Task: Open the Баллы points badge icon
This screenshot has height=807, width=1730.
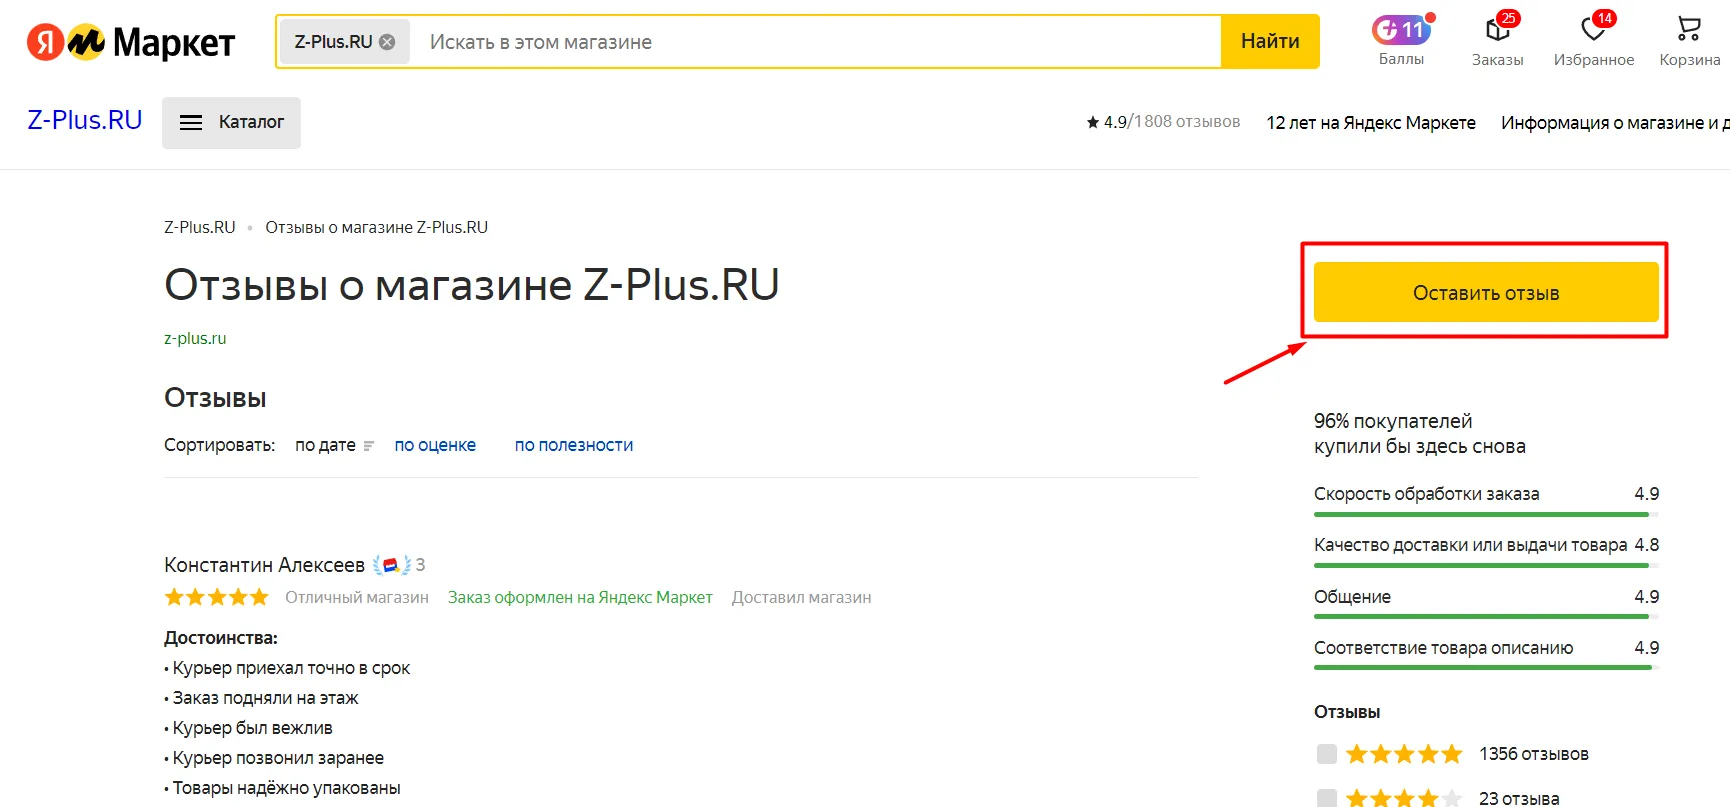Action: pyautogui.click(x=1401, y=30)
